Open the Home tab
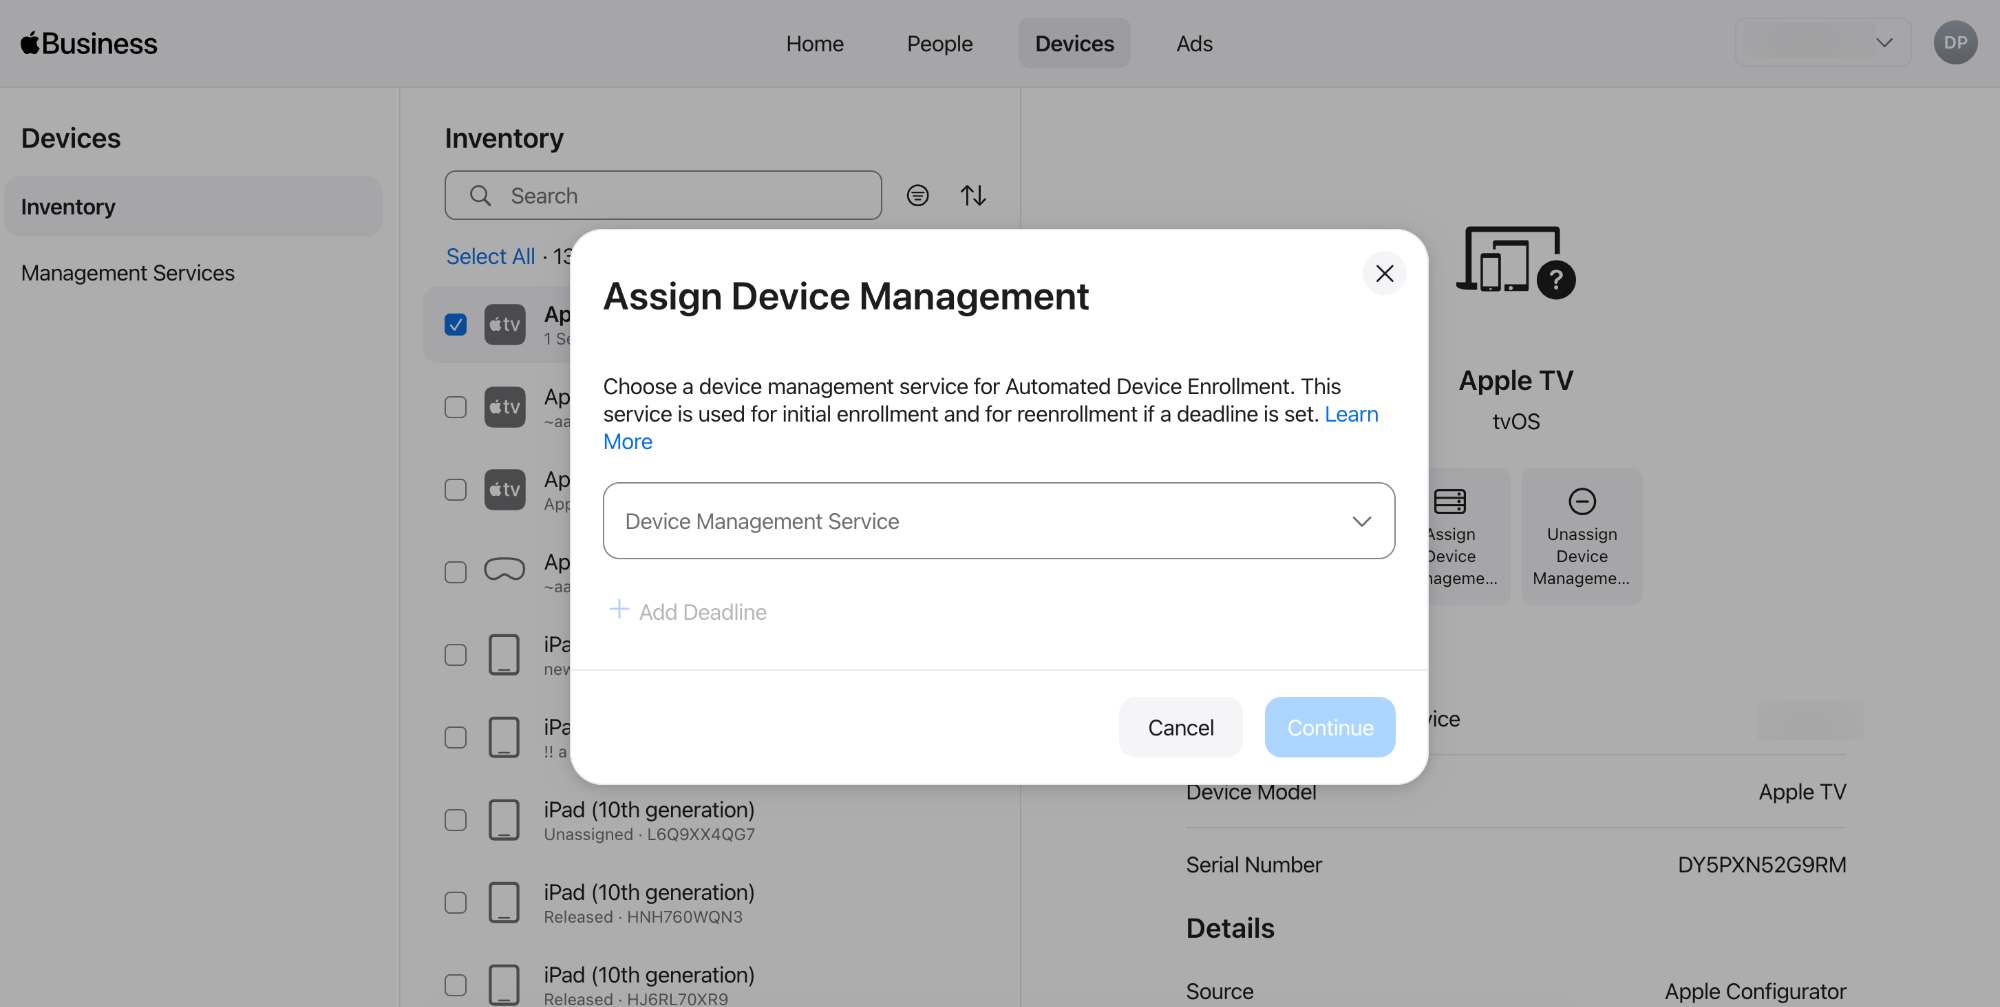 (x=815, y=43)
